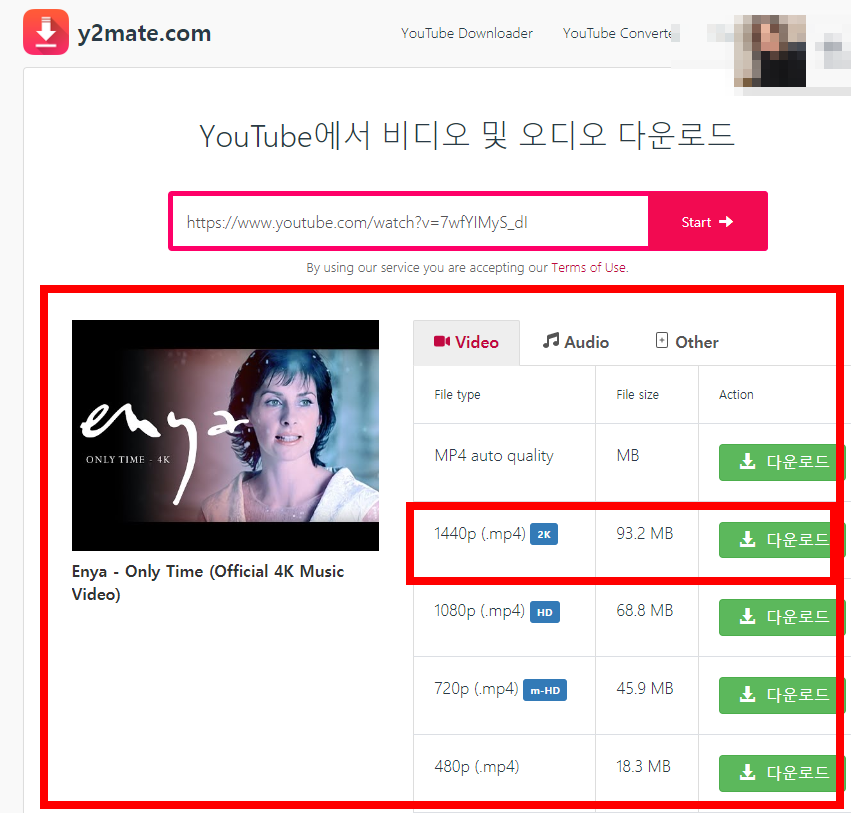This screenshot has height=813, width=851.
Task: Click the 'File size' column header
Action: coord(637,395)
